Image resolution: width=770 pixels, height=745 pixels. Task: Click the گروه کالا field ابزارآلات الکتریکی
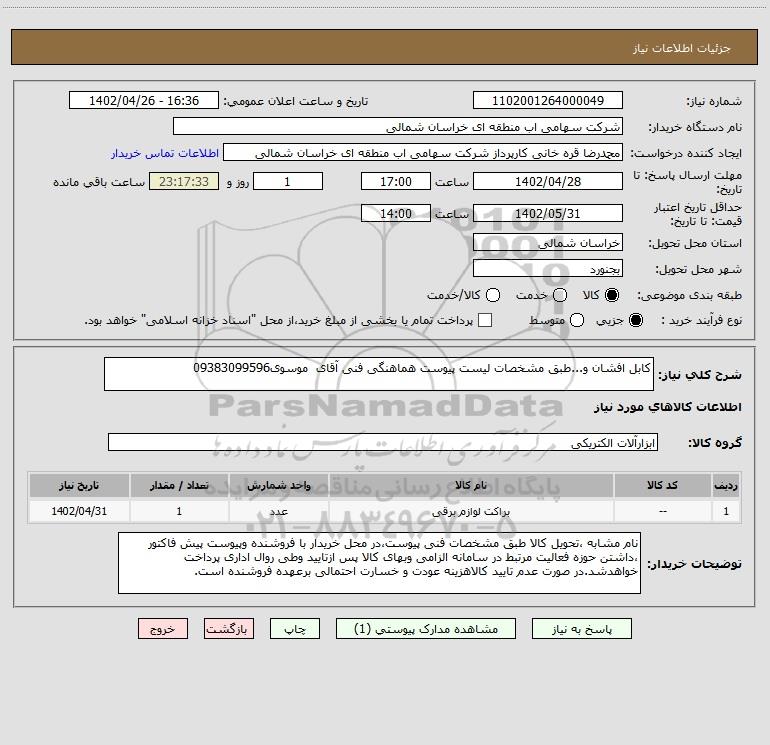pos(383,442)
